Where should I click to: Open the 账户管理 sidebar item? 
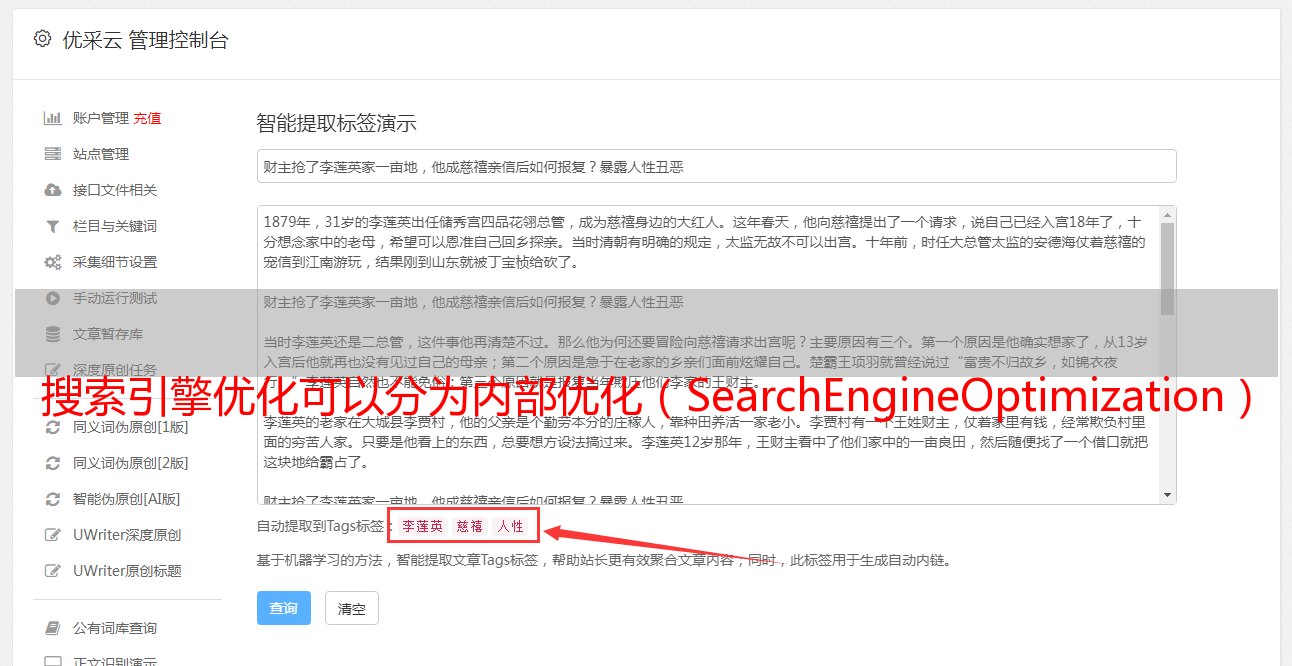coord(101,118)
